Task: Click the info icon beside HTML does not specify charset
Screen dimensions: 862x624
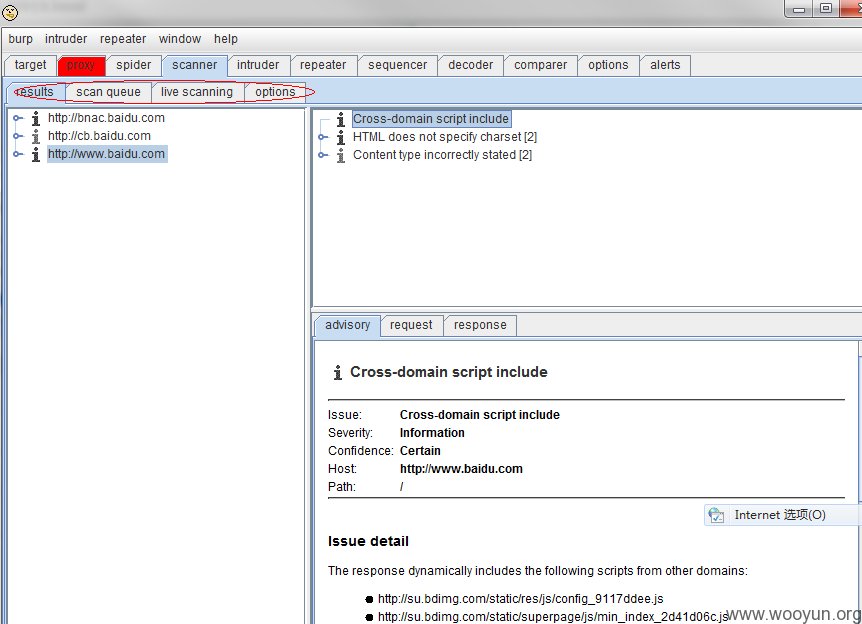Action: point(341,137)
